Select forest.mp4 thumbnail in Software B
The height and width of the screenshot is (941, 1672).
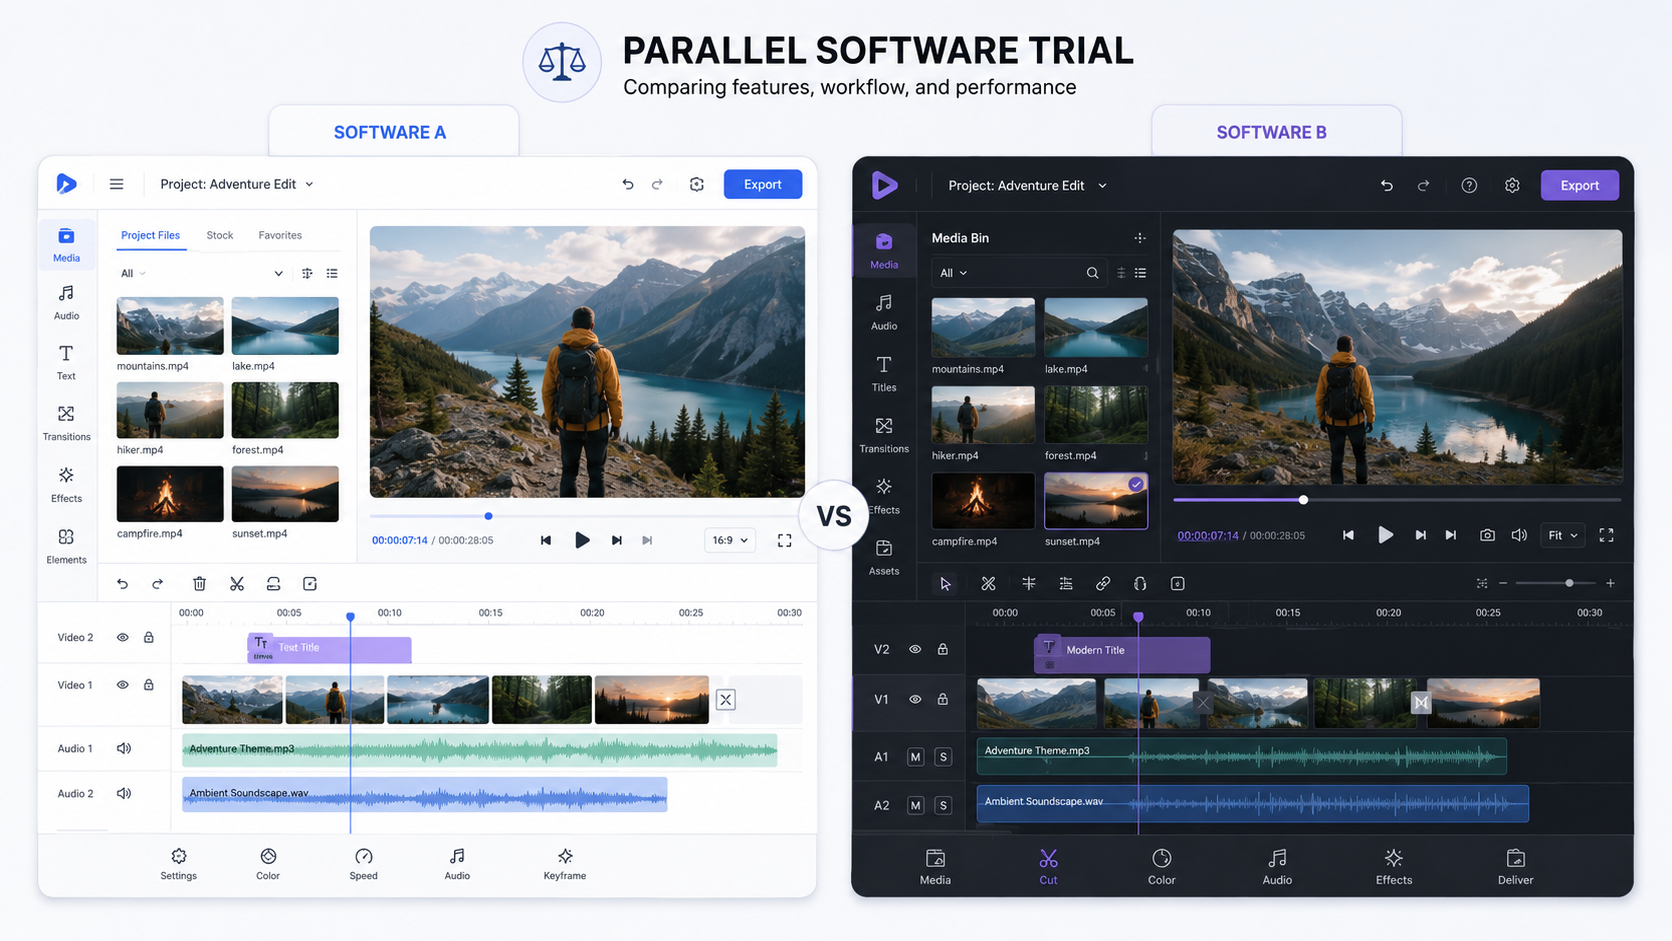pyautogui.click(x=1096, y=414)
